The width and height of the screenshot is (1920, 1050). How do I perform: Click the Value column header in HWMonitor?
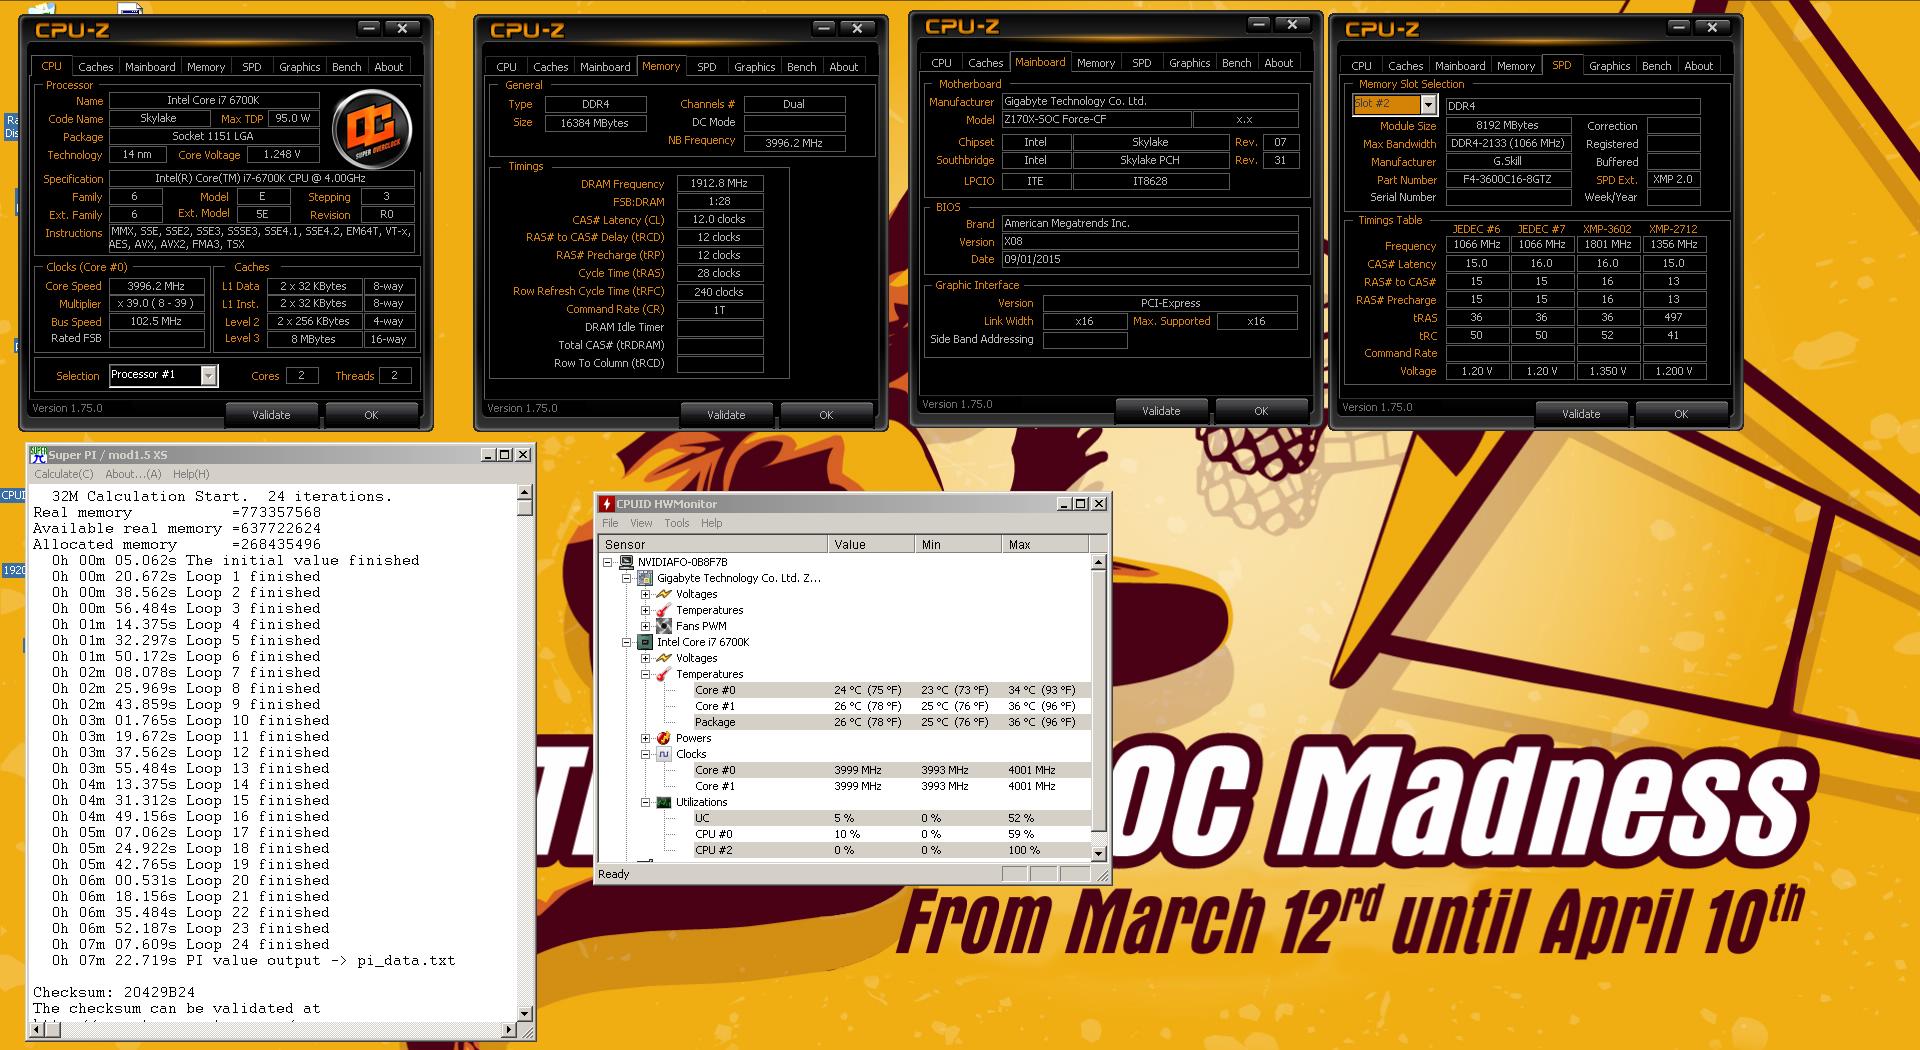[x=871, y=544]
